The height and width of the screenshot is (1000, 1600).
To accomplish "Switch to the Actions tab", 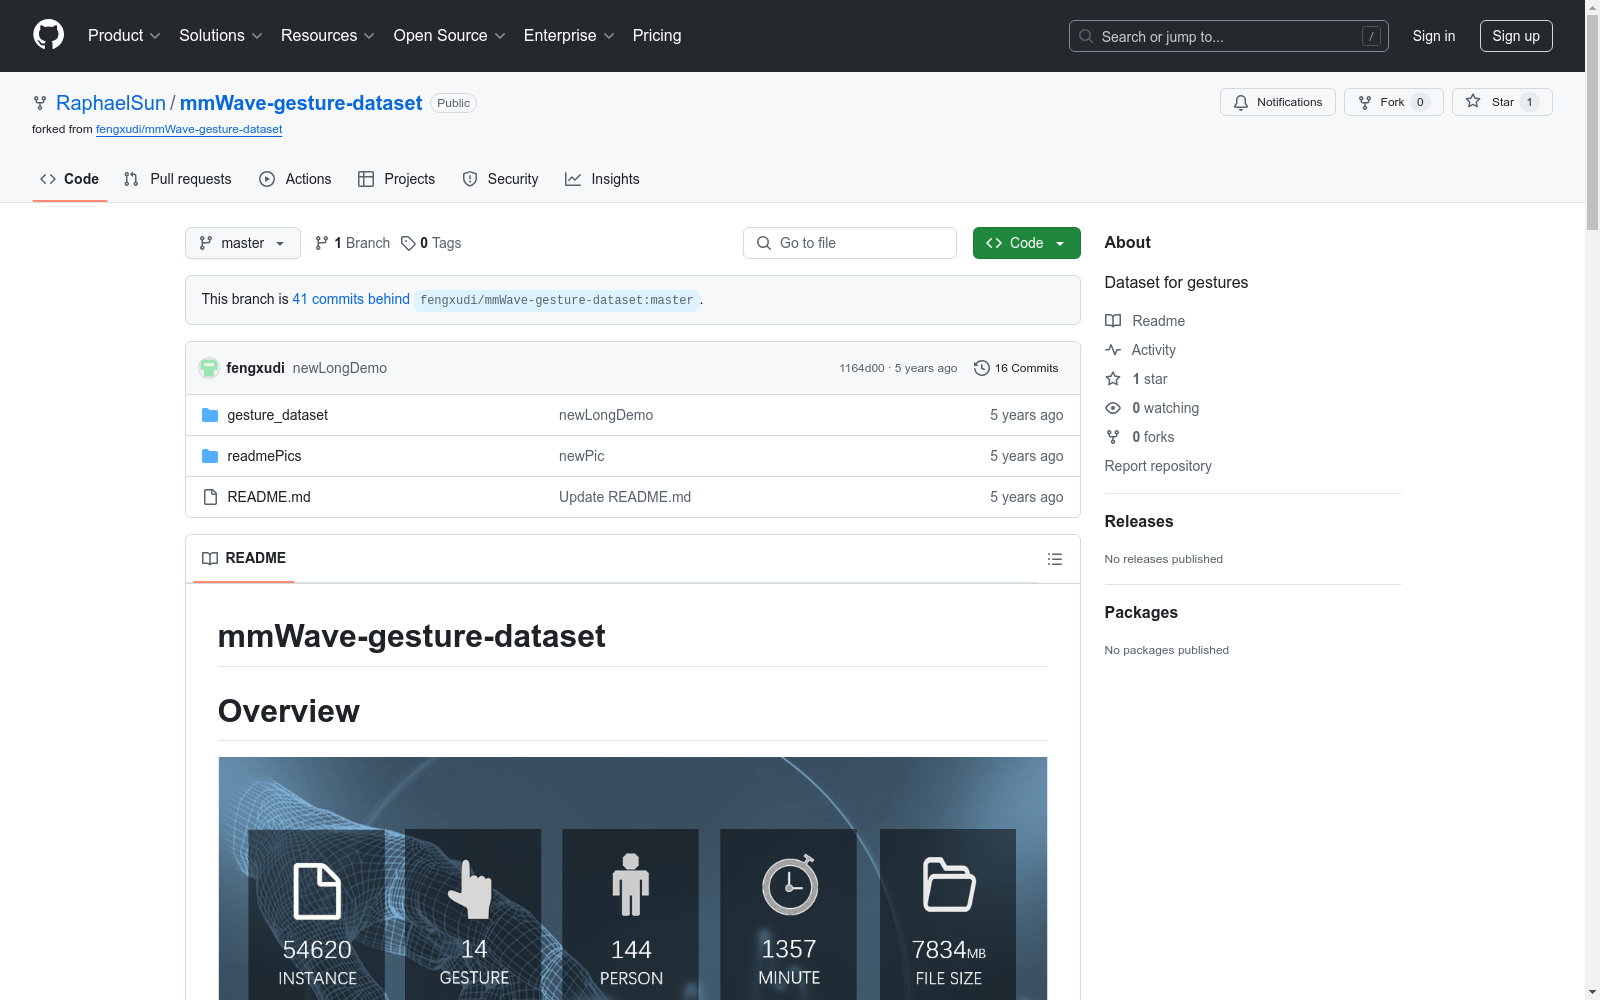I will (295, 179).
